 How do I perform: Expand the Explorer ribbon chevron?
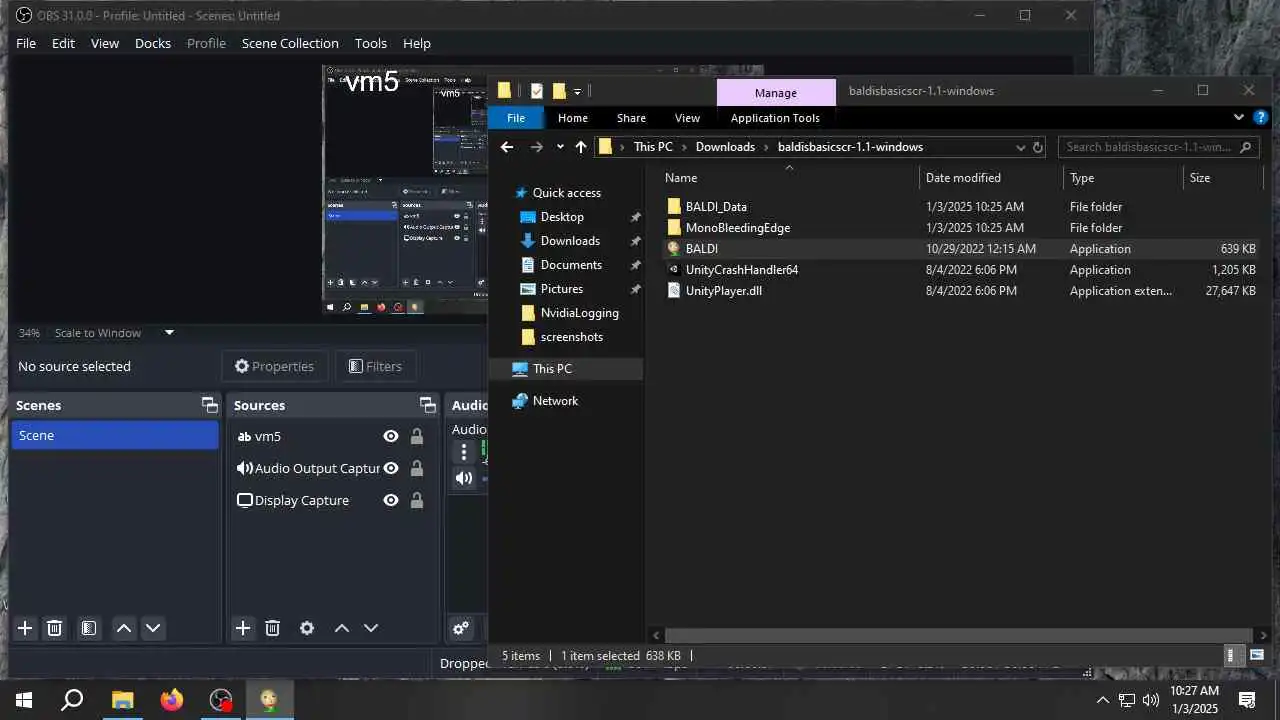1239,117
